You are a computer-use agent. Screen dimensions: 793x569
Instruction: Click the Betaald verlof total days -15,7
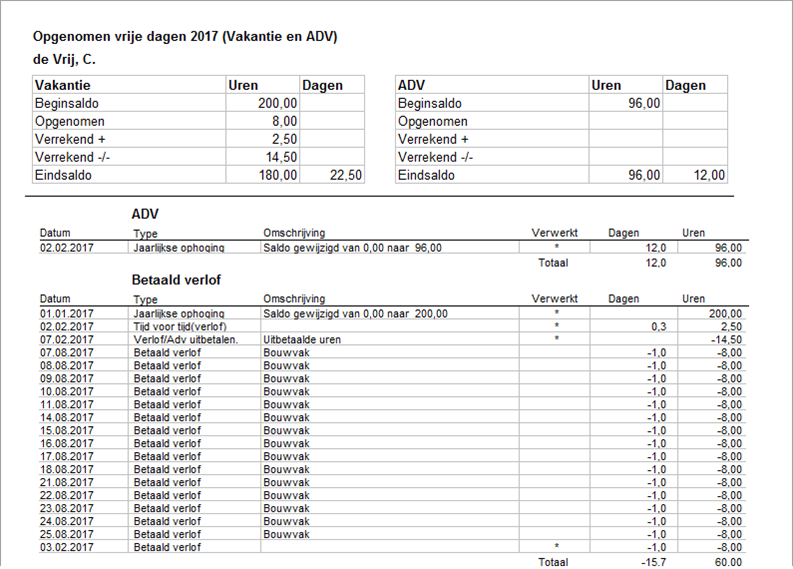click(654, 562)
